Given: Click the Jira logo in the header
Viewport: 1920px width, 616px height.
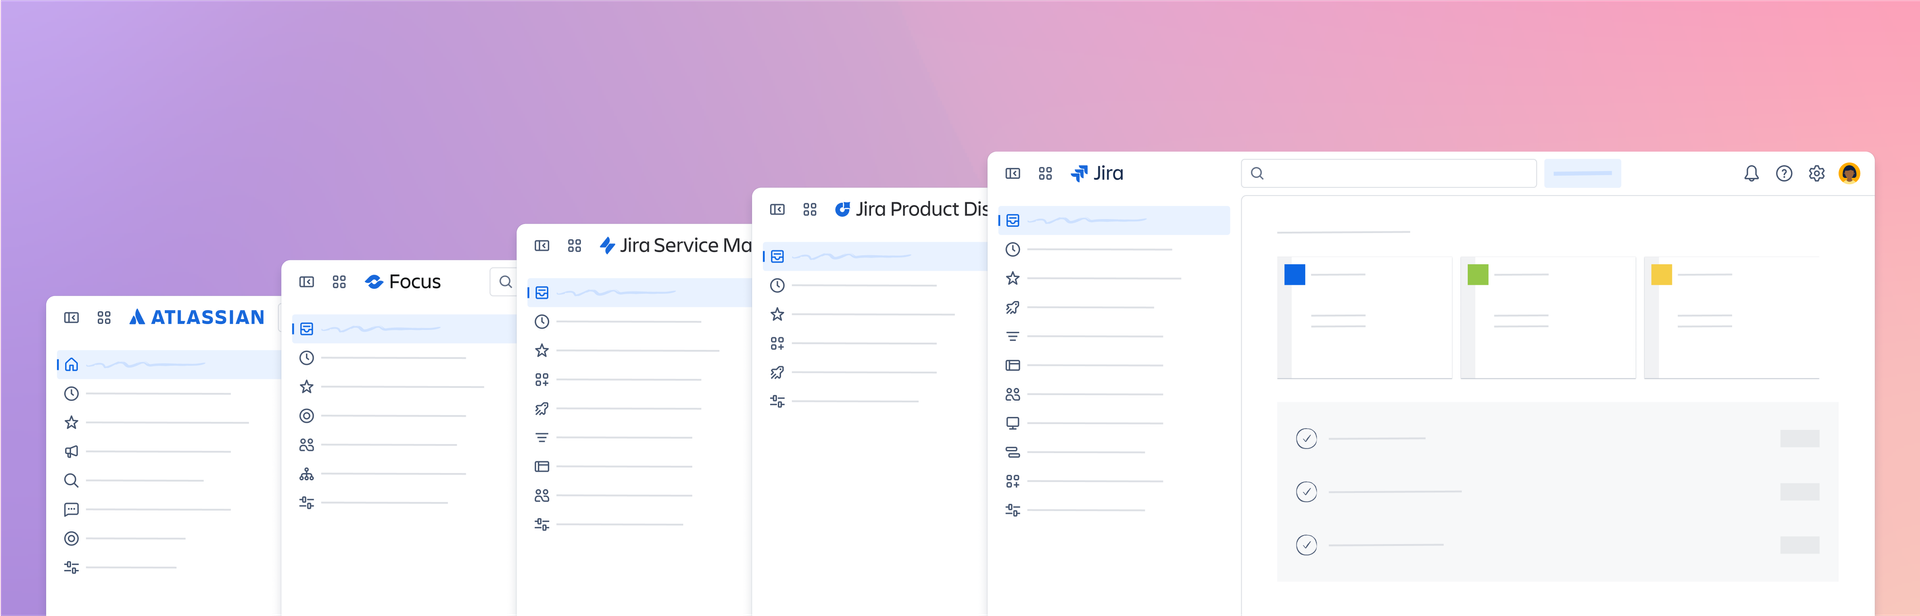Looking at the screenshot, I should pyautogui.click(x=1097, y=174).
